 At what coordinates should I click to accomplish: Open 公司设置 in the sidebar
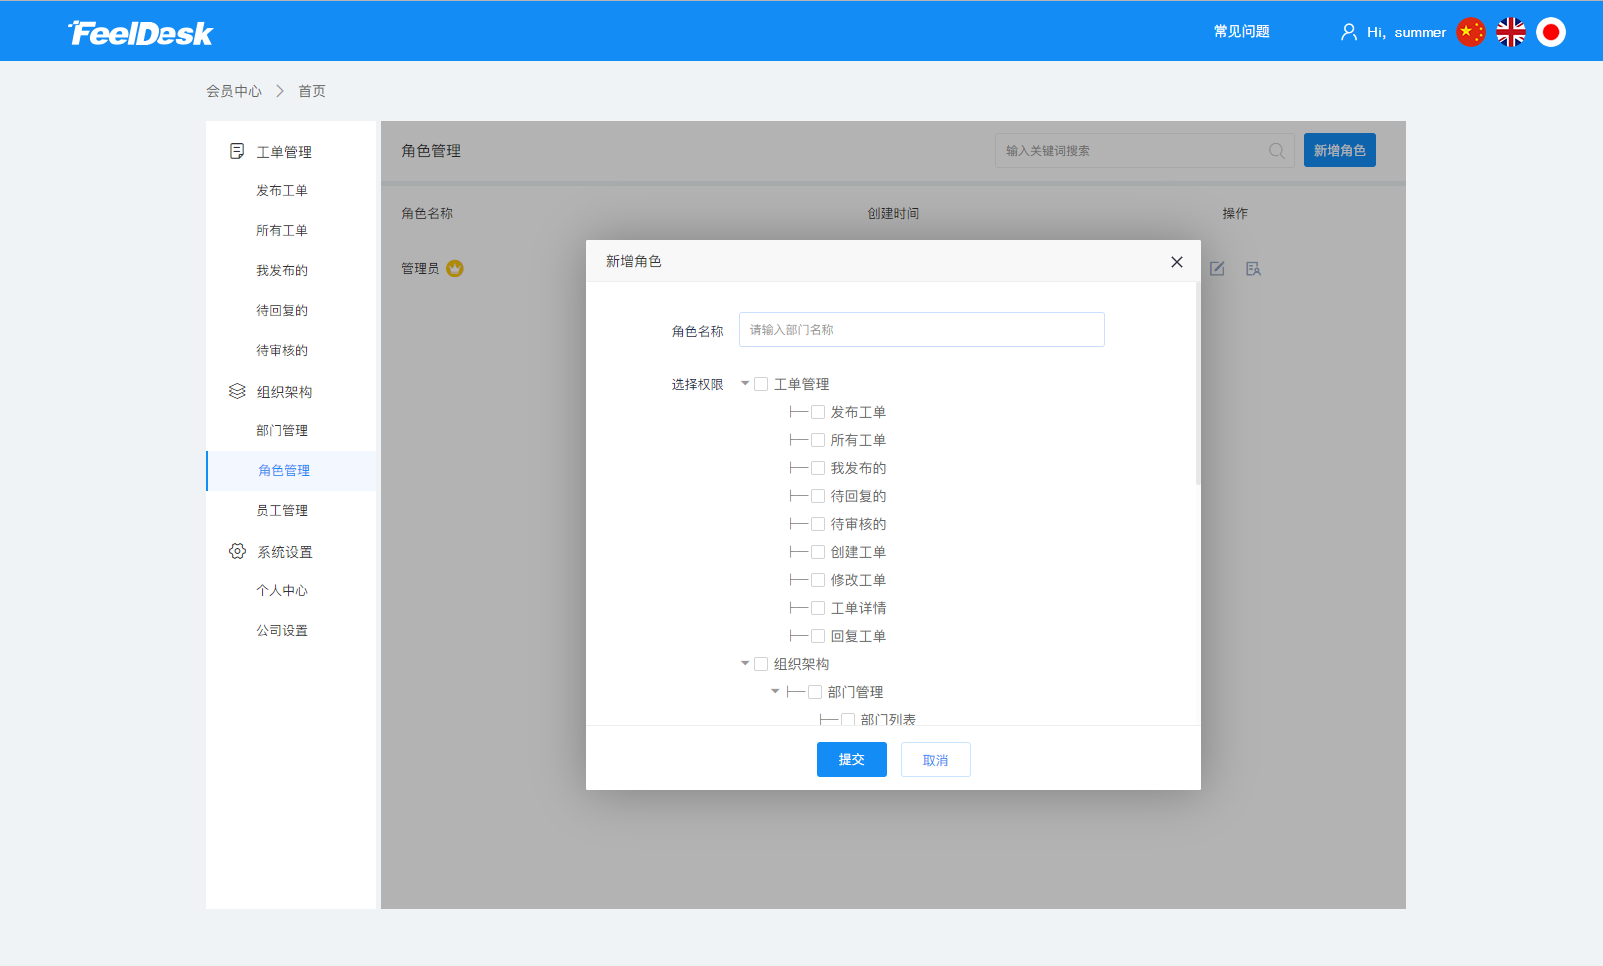point(282,631)
